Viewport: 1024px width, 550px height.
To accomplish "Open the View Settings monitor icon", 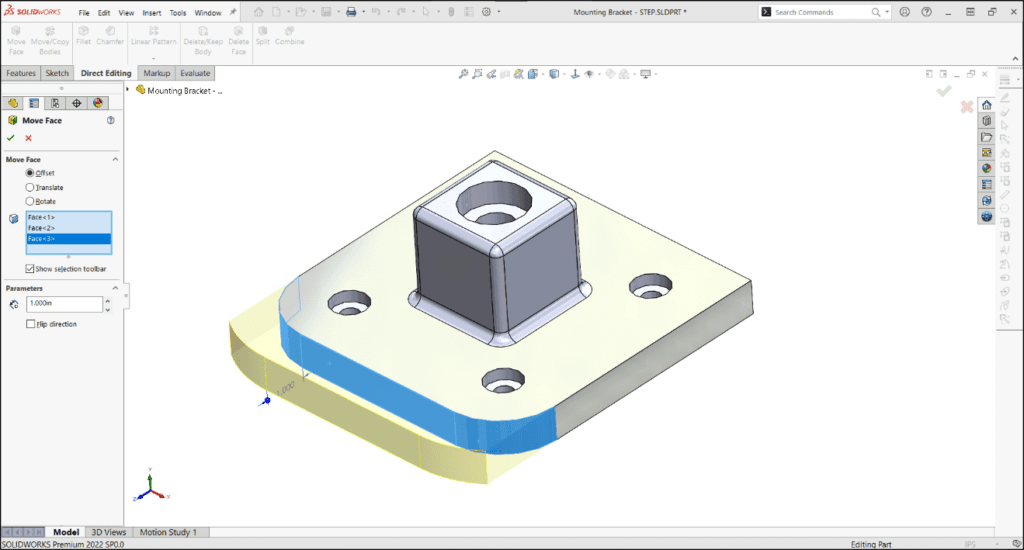I will [645, 74].
